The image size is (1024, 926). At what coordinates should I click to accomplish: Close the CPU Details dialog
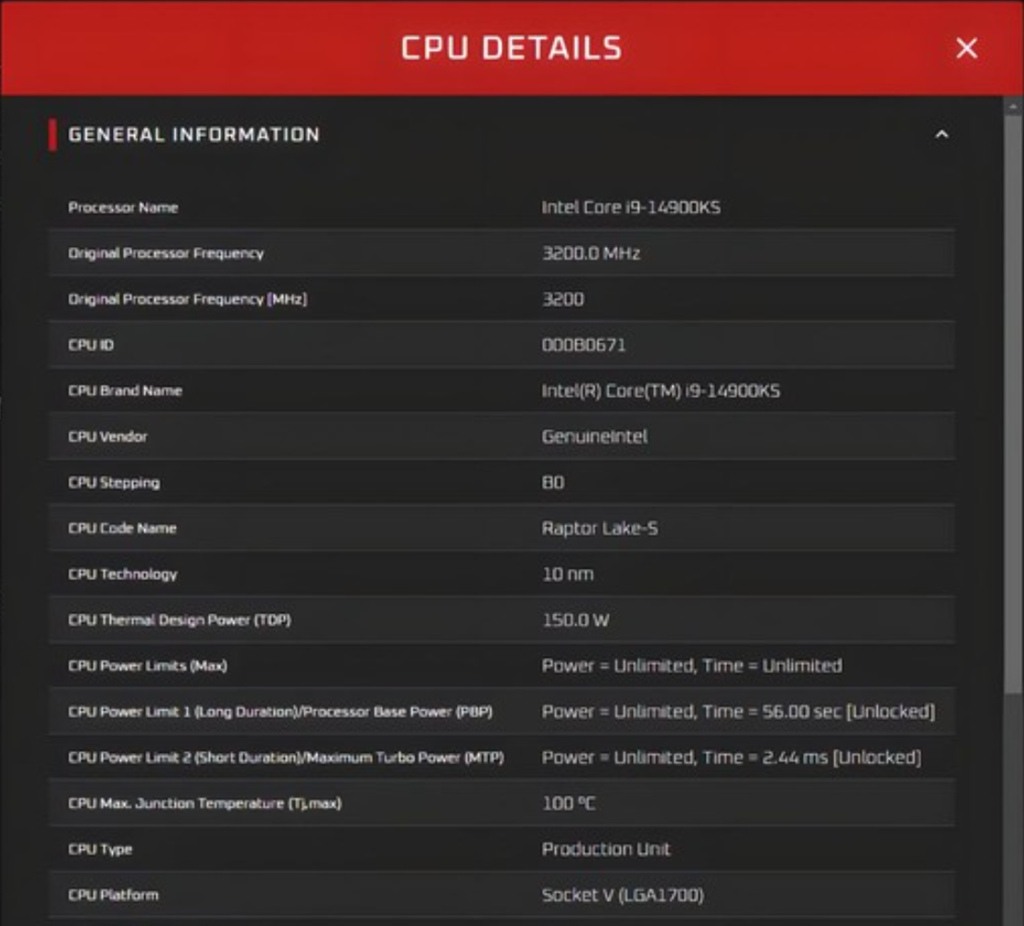click(967, 48)
